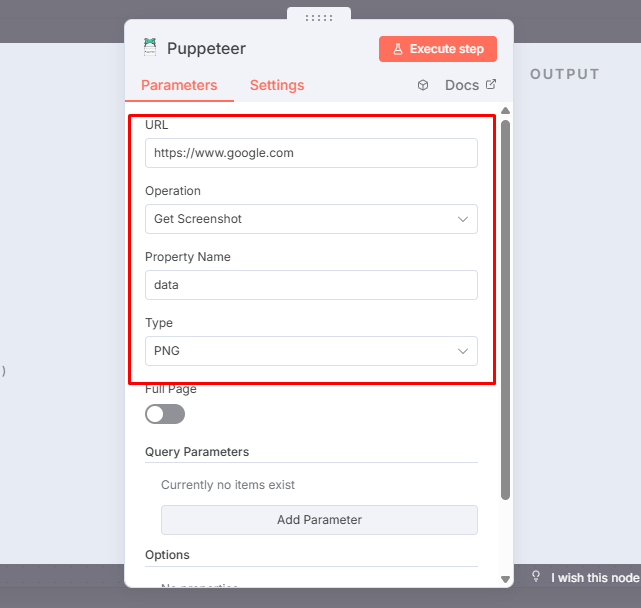The height and width of the screenshot is (608, 641).
Task: Click the cube icon beside Docs
Action: point(423,85)
